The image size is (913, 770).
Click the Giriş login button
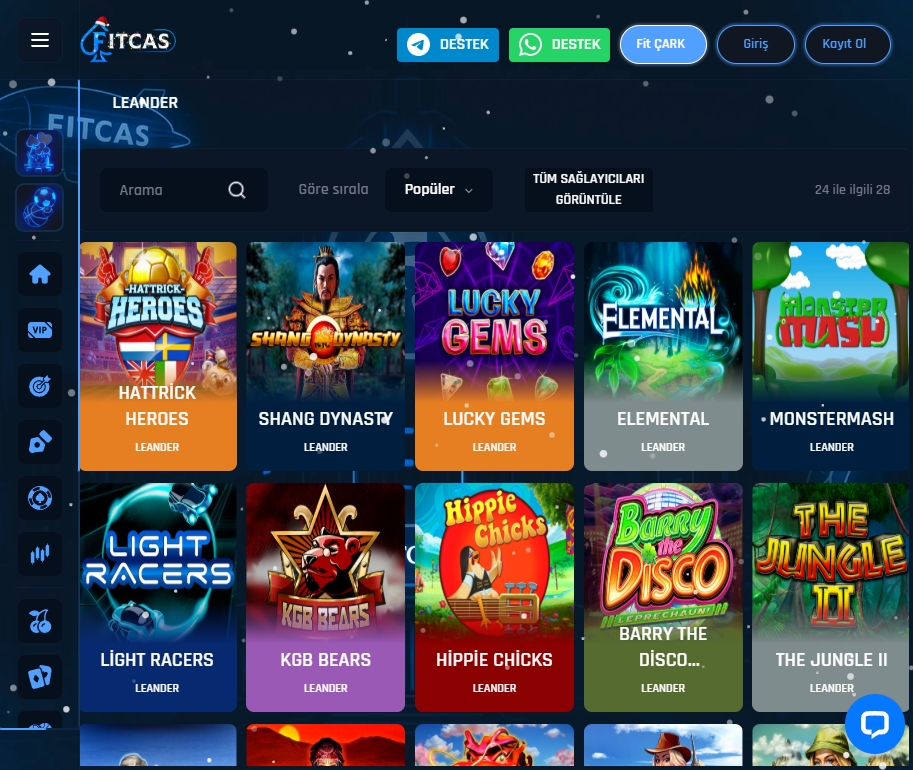pyautogui.click(x=755, y=44)
